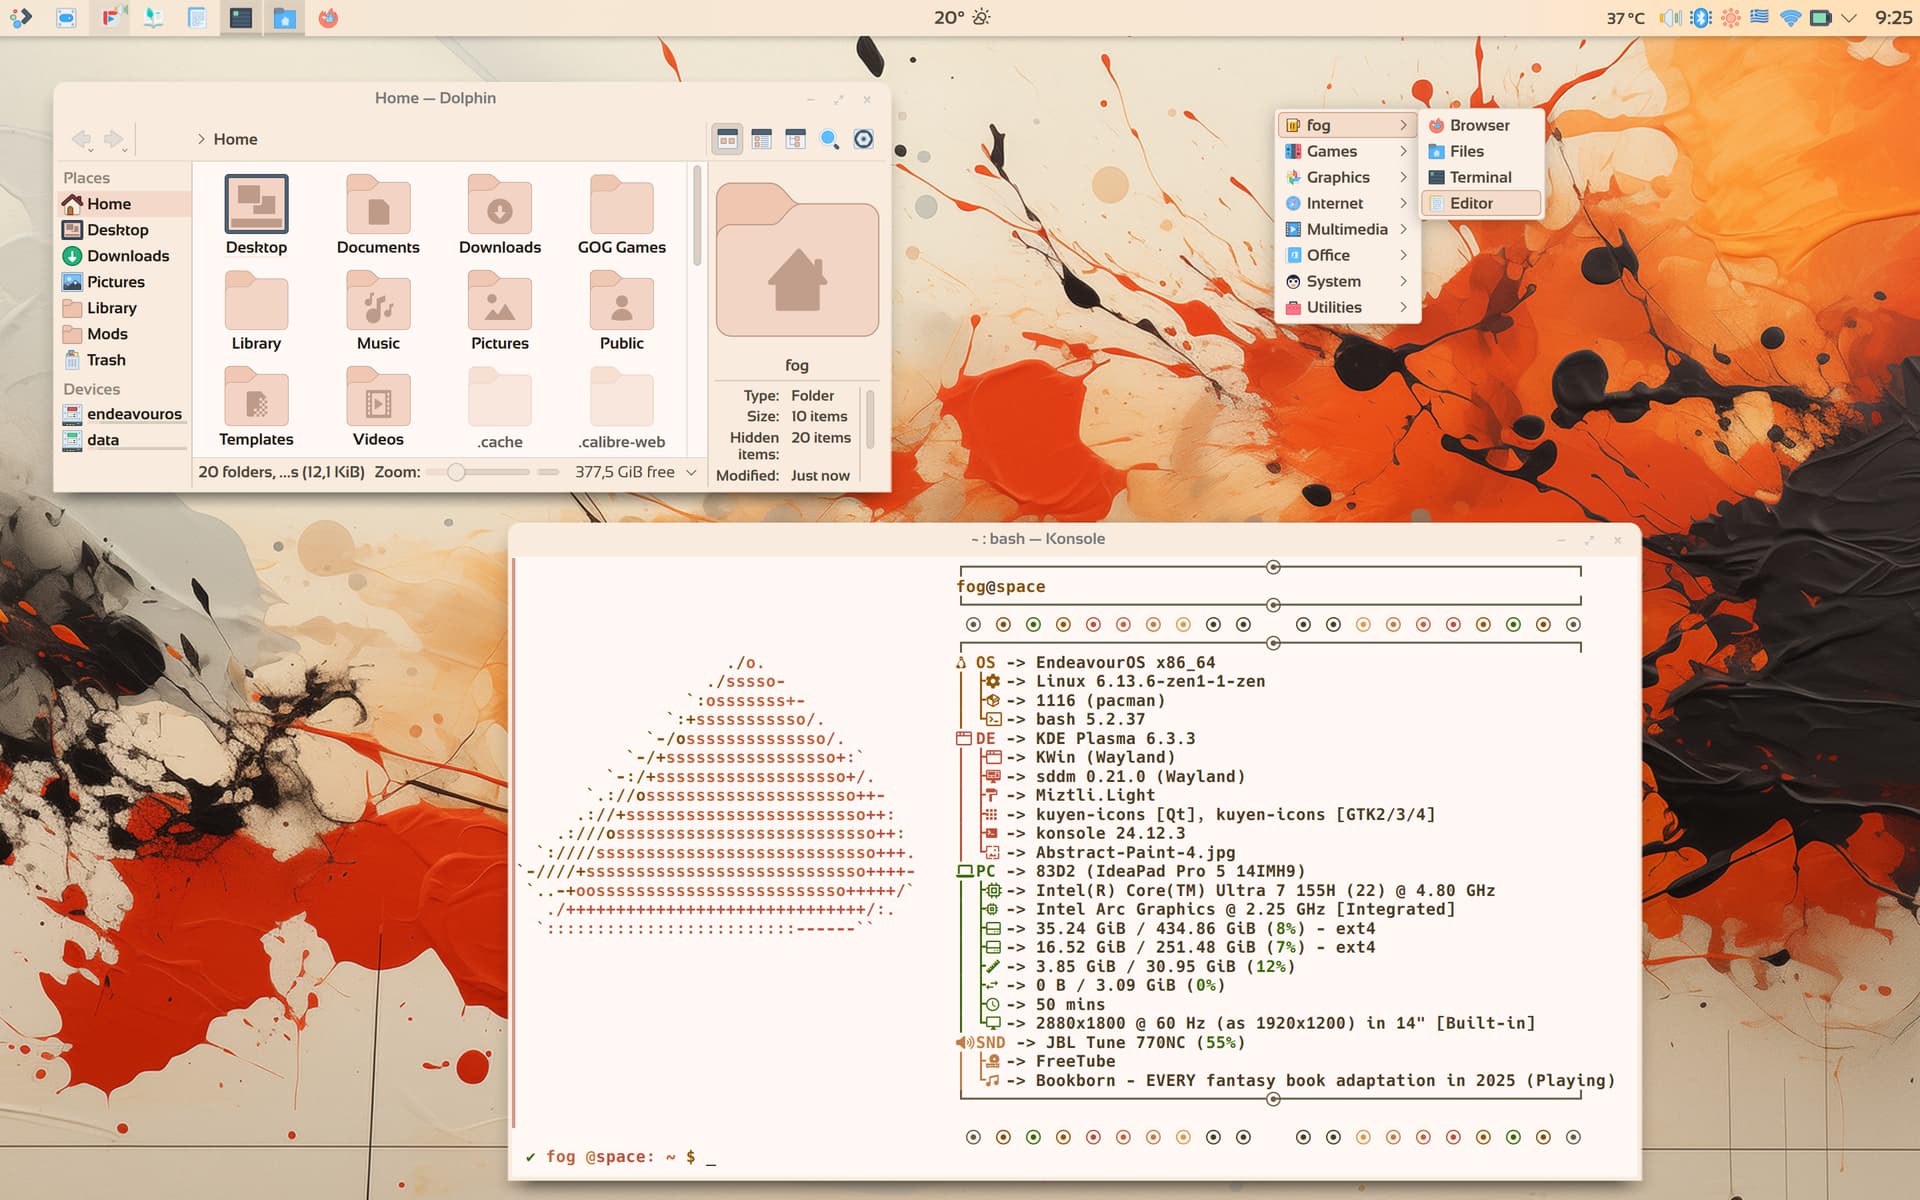Screen dimensions: 1920x1200
Task: Expand the fog menu category
Action: pyautogui.click(x=1348, y=125)
